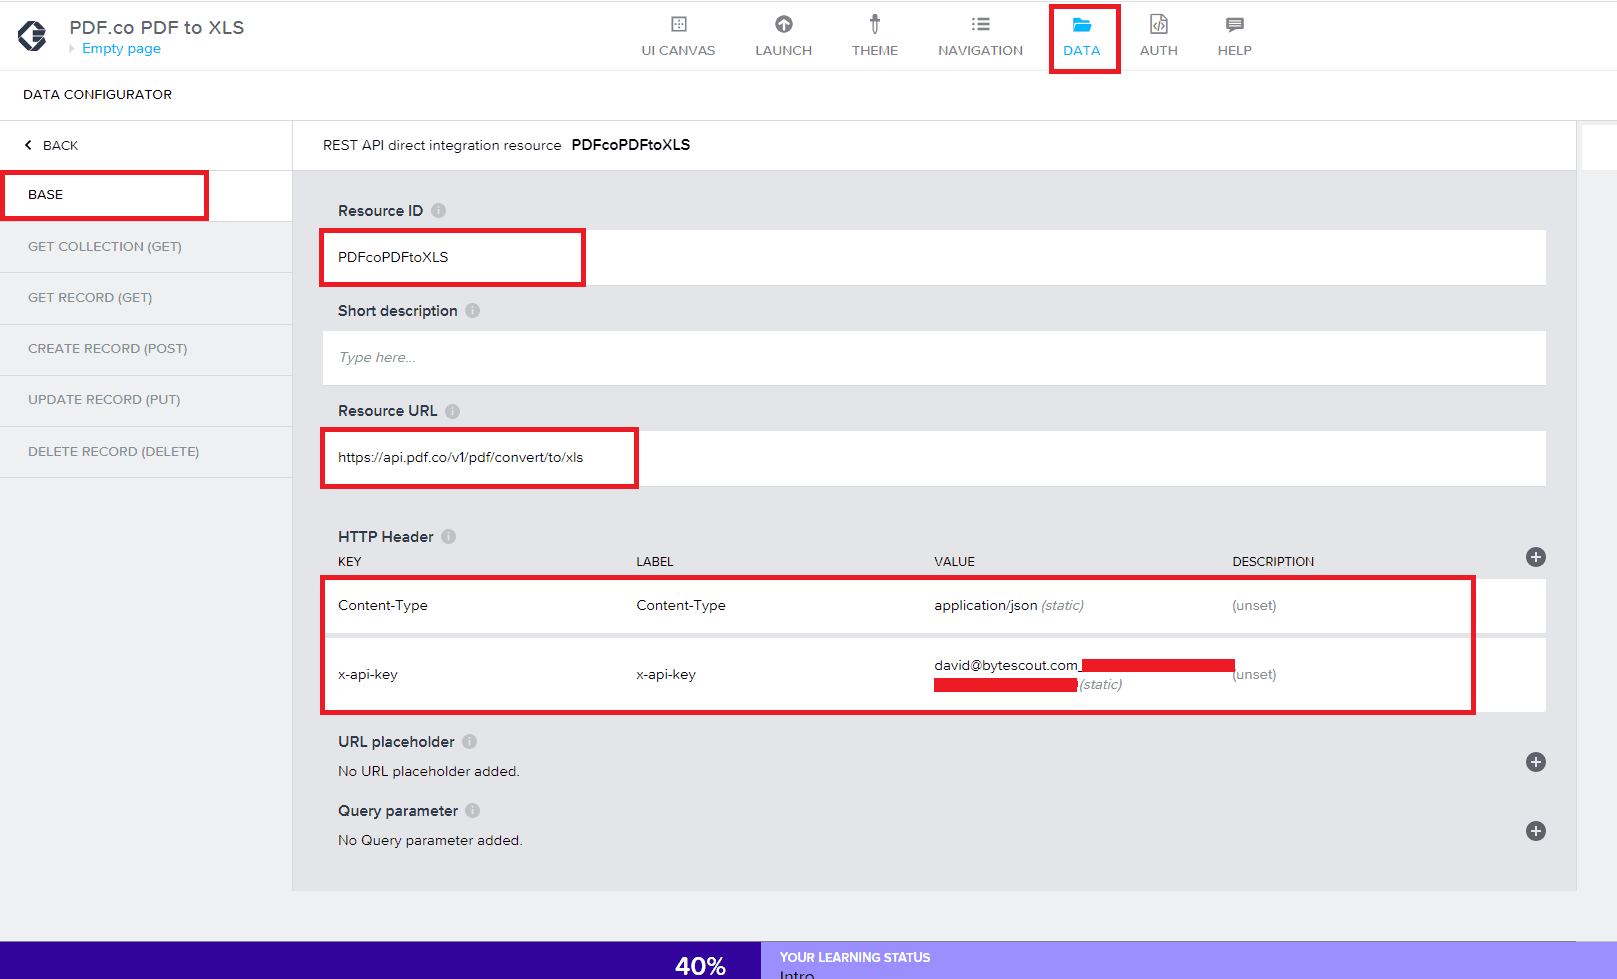Add a URL placeholder with plus icon
Screen dimensions: 1617x979
coord(1536,762)
